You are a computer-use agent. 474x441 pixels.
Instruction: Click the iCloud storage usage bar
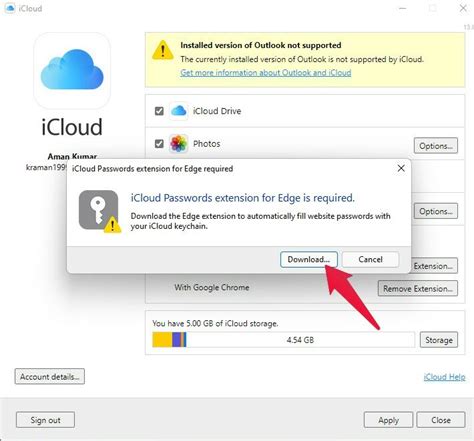coord(283,340)
